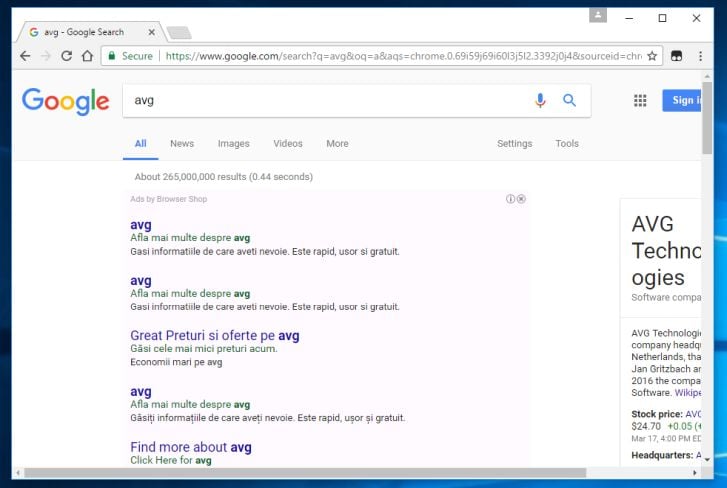Close the Browser Shop ads with the X icon
Viewport: 727px width, 488px height.
(x=521, y=199)
